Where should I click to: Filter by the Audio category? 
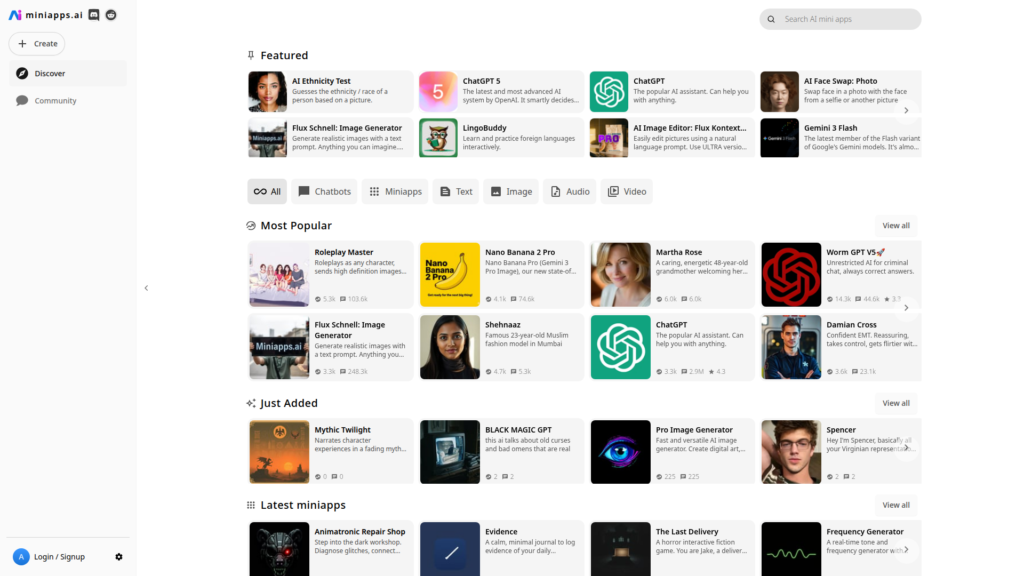coord(569,191)
